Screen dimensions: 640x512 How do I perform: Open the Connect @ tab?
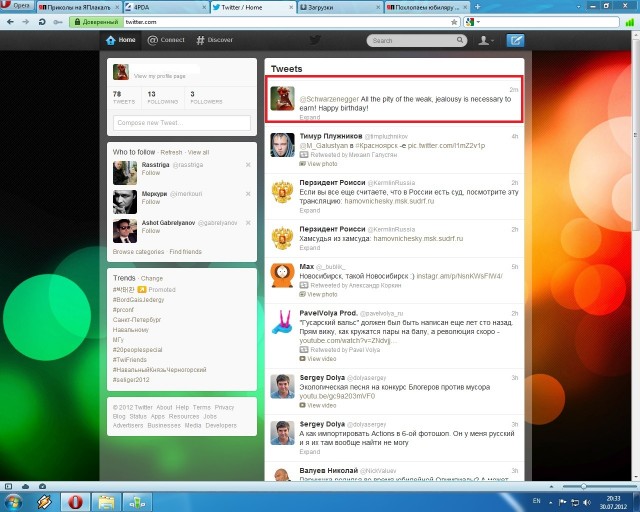pyautogui.click(x=166, y=40)
